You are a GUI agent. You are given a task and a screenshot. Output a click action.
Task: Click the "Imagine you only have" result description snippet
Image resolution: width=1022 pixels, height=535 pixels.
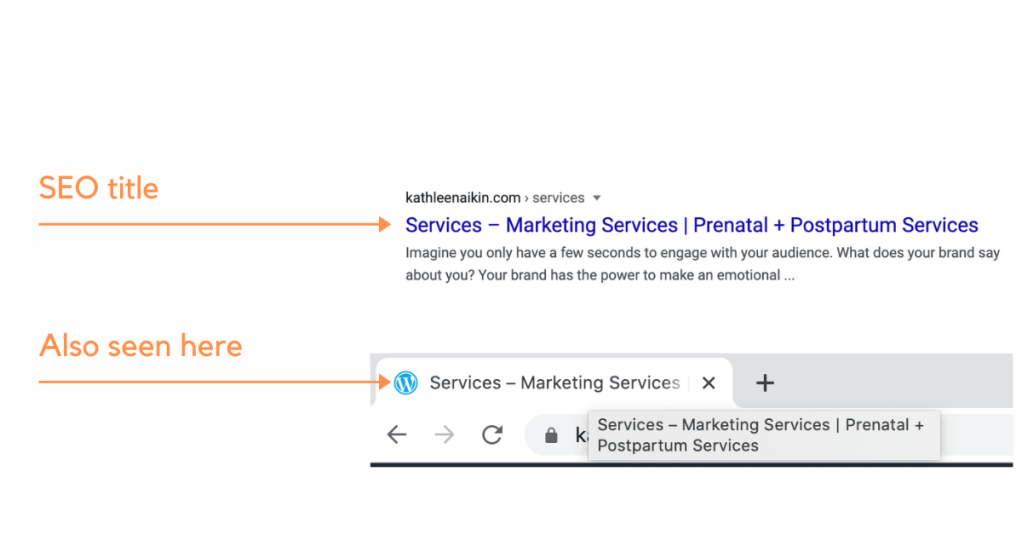(x=702, y=264)
